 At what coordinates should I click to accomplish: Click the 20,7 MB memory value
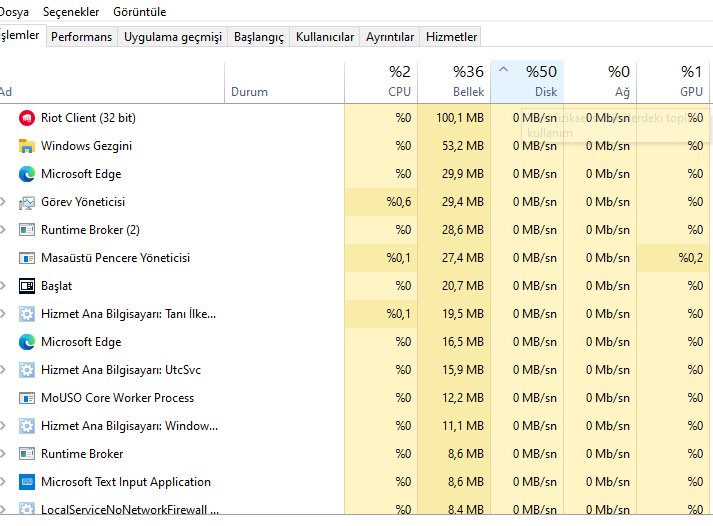462,286
